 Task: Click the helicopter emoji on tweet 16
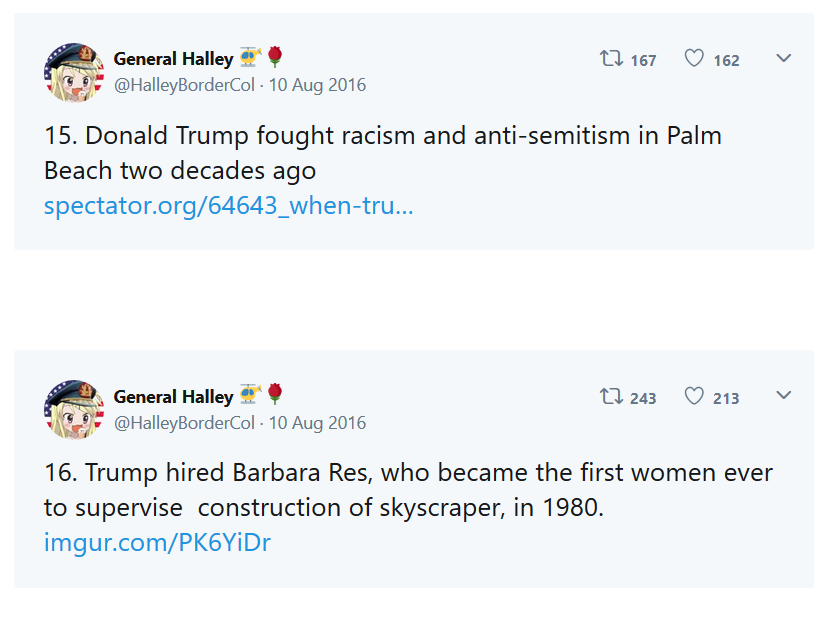pyautogui.click(x=251, y=396)
